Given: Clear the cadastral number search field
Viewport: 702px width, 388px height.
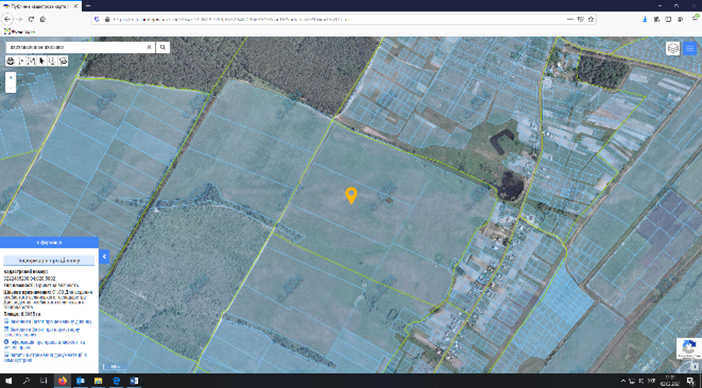Looking at the screenshot, I should coord(149,47).
